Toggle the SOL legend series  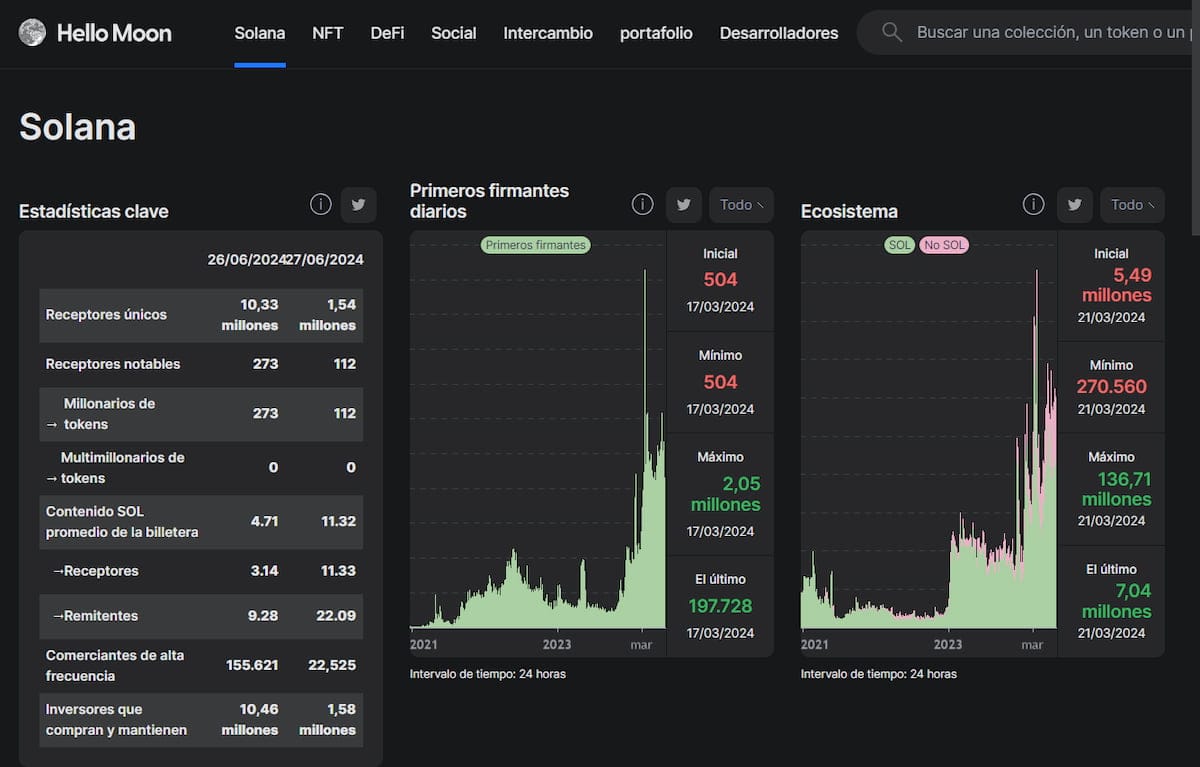coord(900,245)
